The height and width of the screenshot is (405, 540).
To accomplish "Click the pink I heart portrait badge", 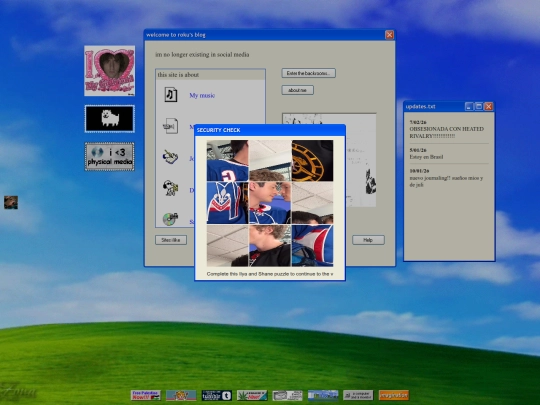I will 110,71.
